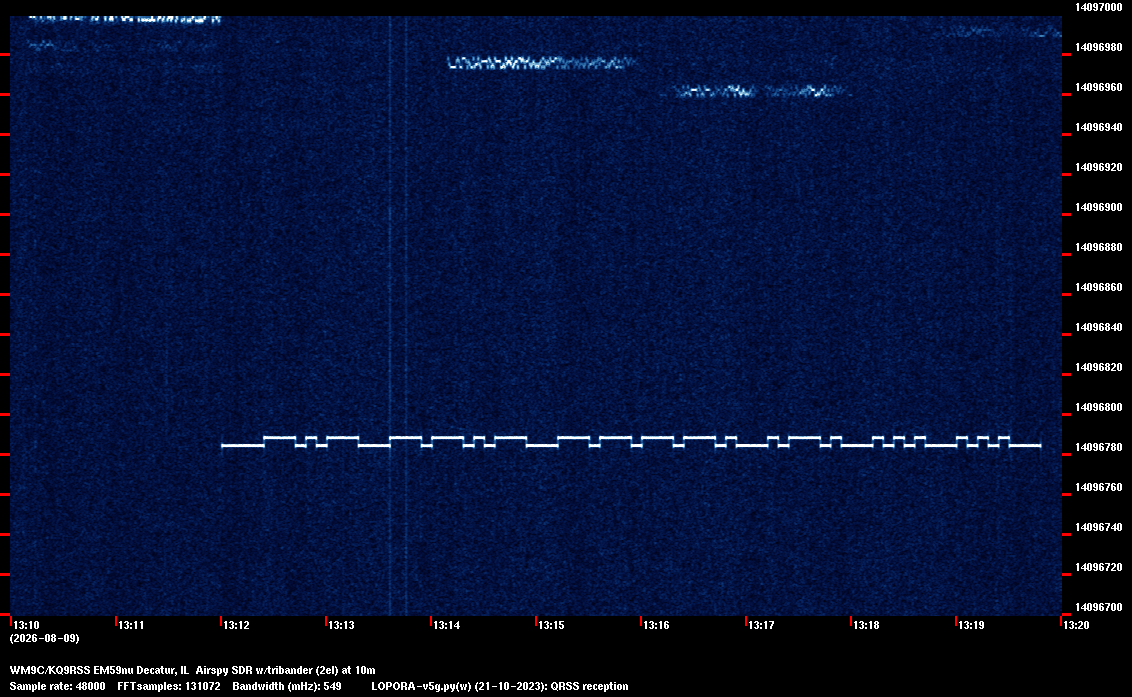Viewport: 1132px width, 697px height.
Task: Click the 13:20 time axis label
Action: click(1076, 625)
